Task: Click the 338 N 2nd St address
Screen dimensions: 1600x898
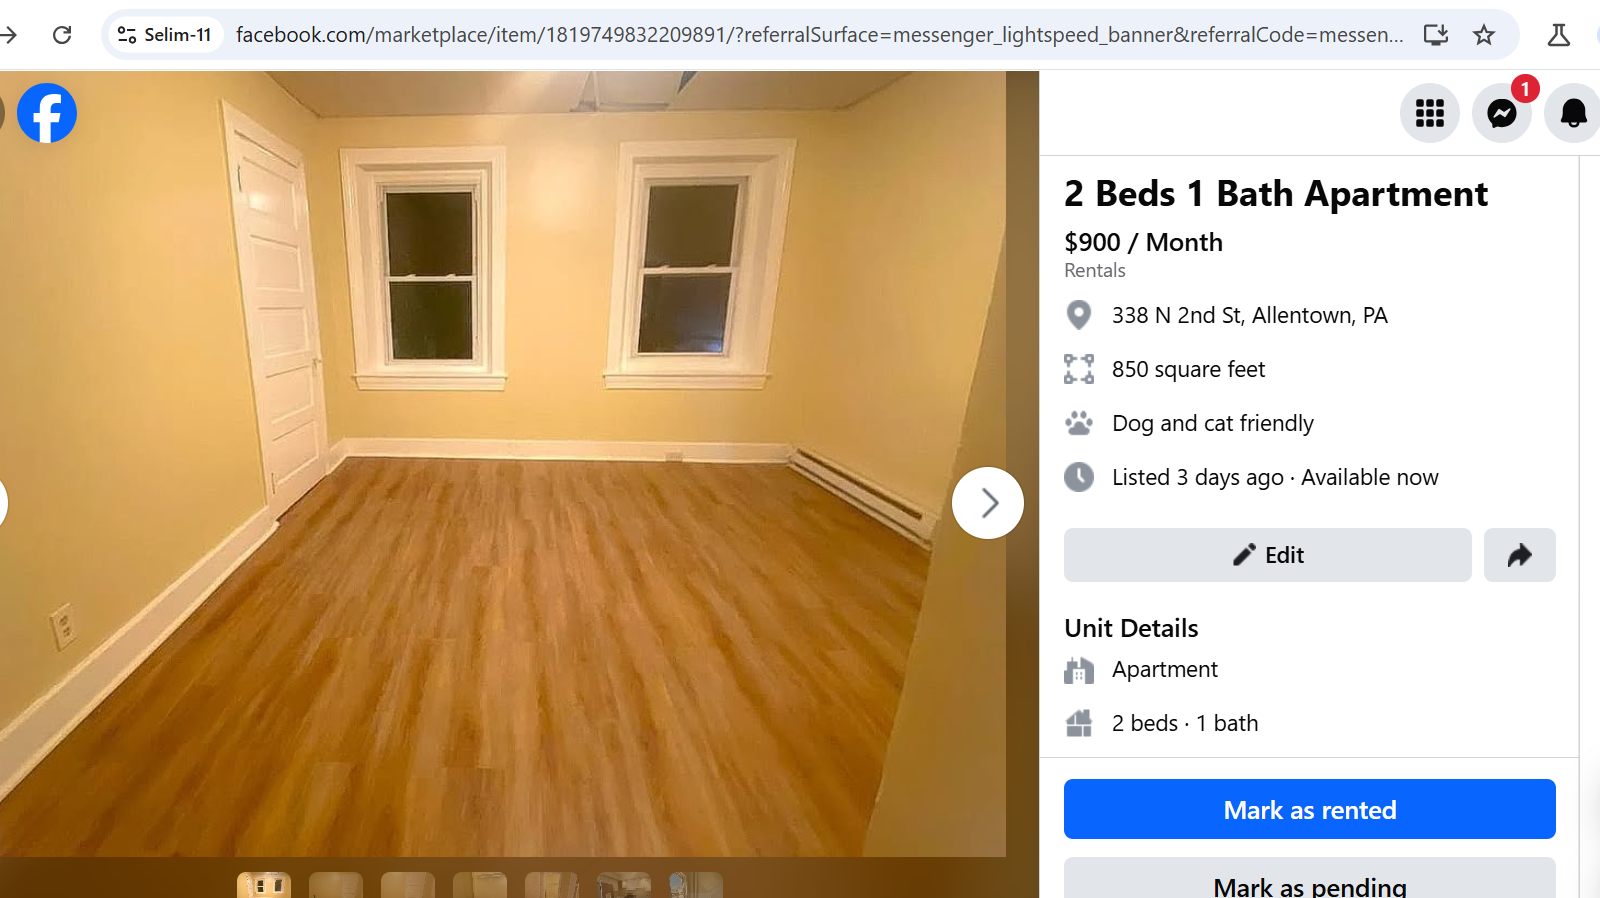Action: click(x=1250, y=315)
